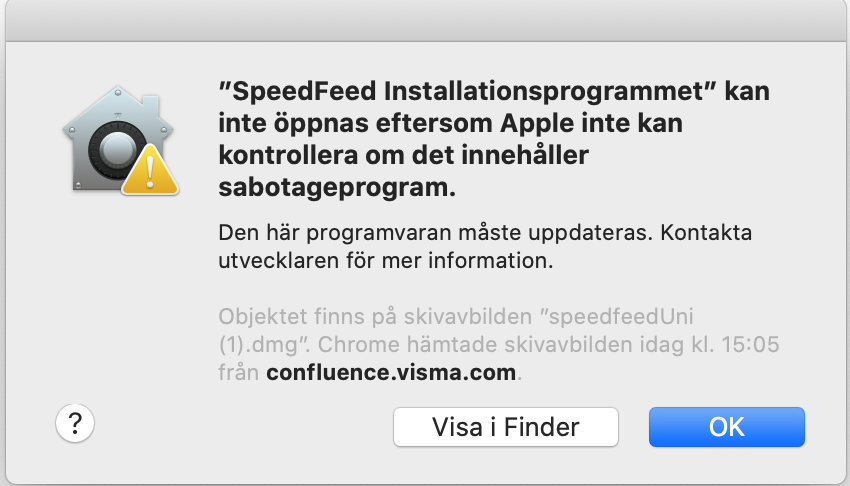Click the "utvecklaren för mer information" line
Image resolution: width=850 pixels, height=486 pixels.
385,263
